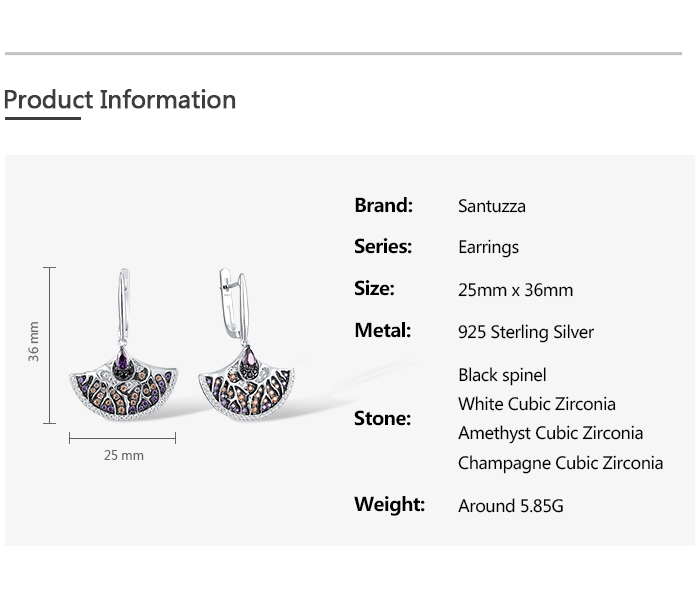The height and width of the screenshot is (596, 700).
Task: Open the Santuzza brand name
Action: pyautogui.click(x=491, y=206)
